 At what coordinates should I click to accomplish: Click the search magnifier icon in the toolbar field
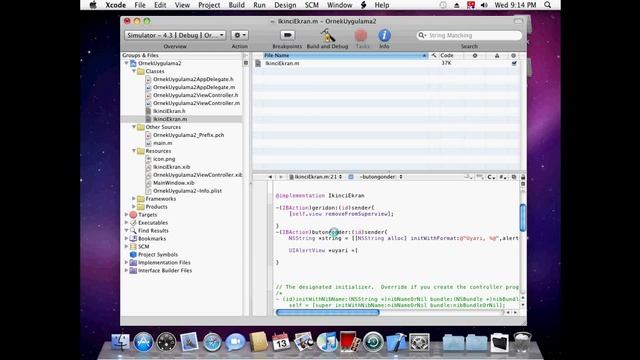[x=422, y=36]
